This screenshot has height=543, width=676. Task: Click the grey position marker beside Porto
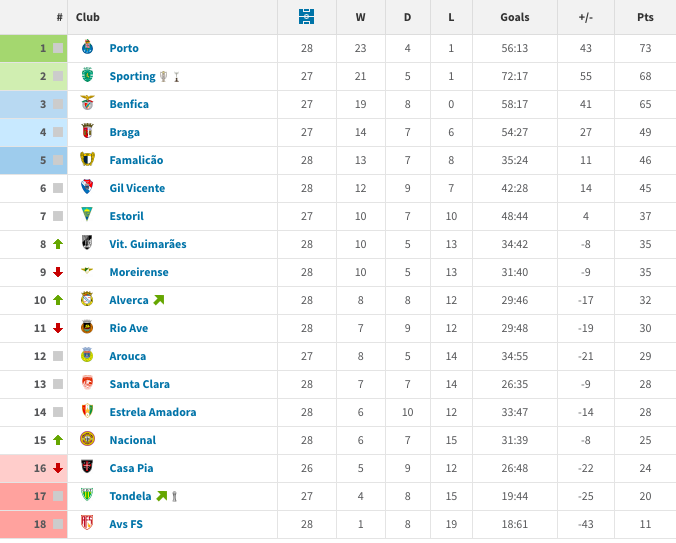point(58,48)
